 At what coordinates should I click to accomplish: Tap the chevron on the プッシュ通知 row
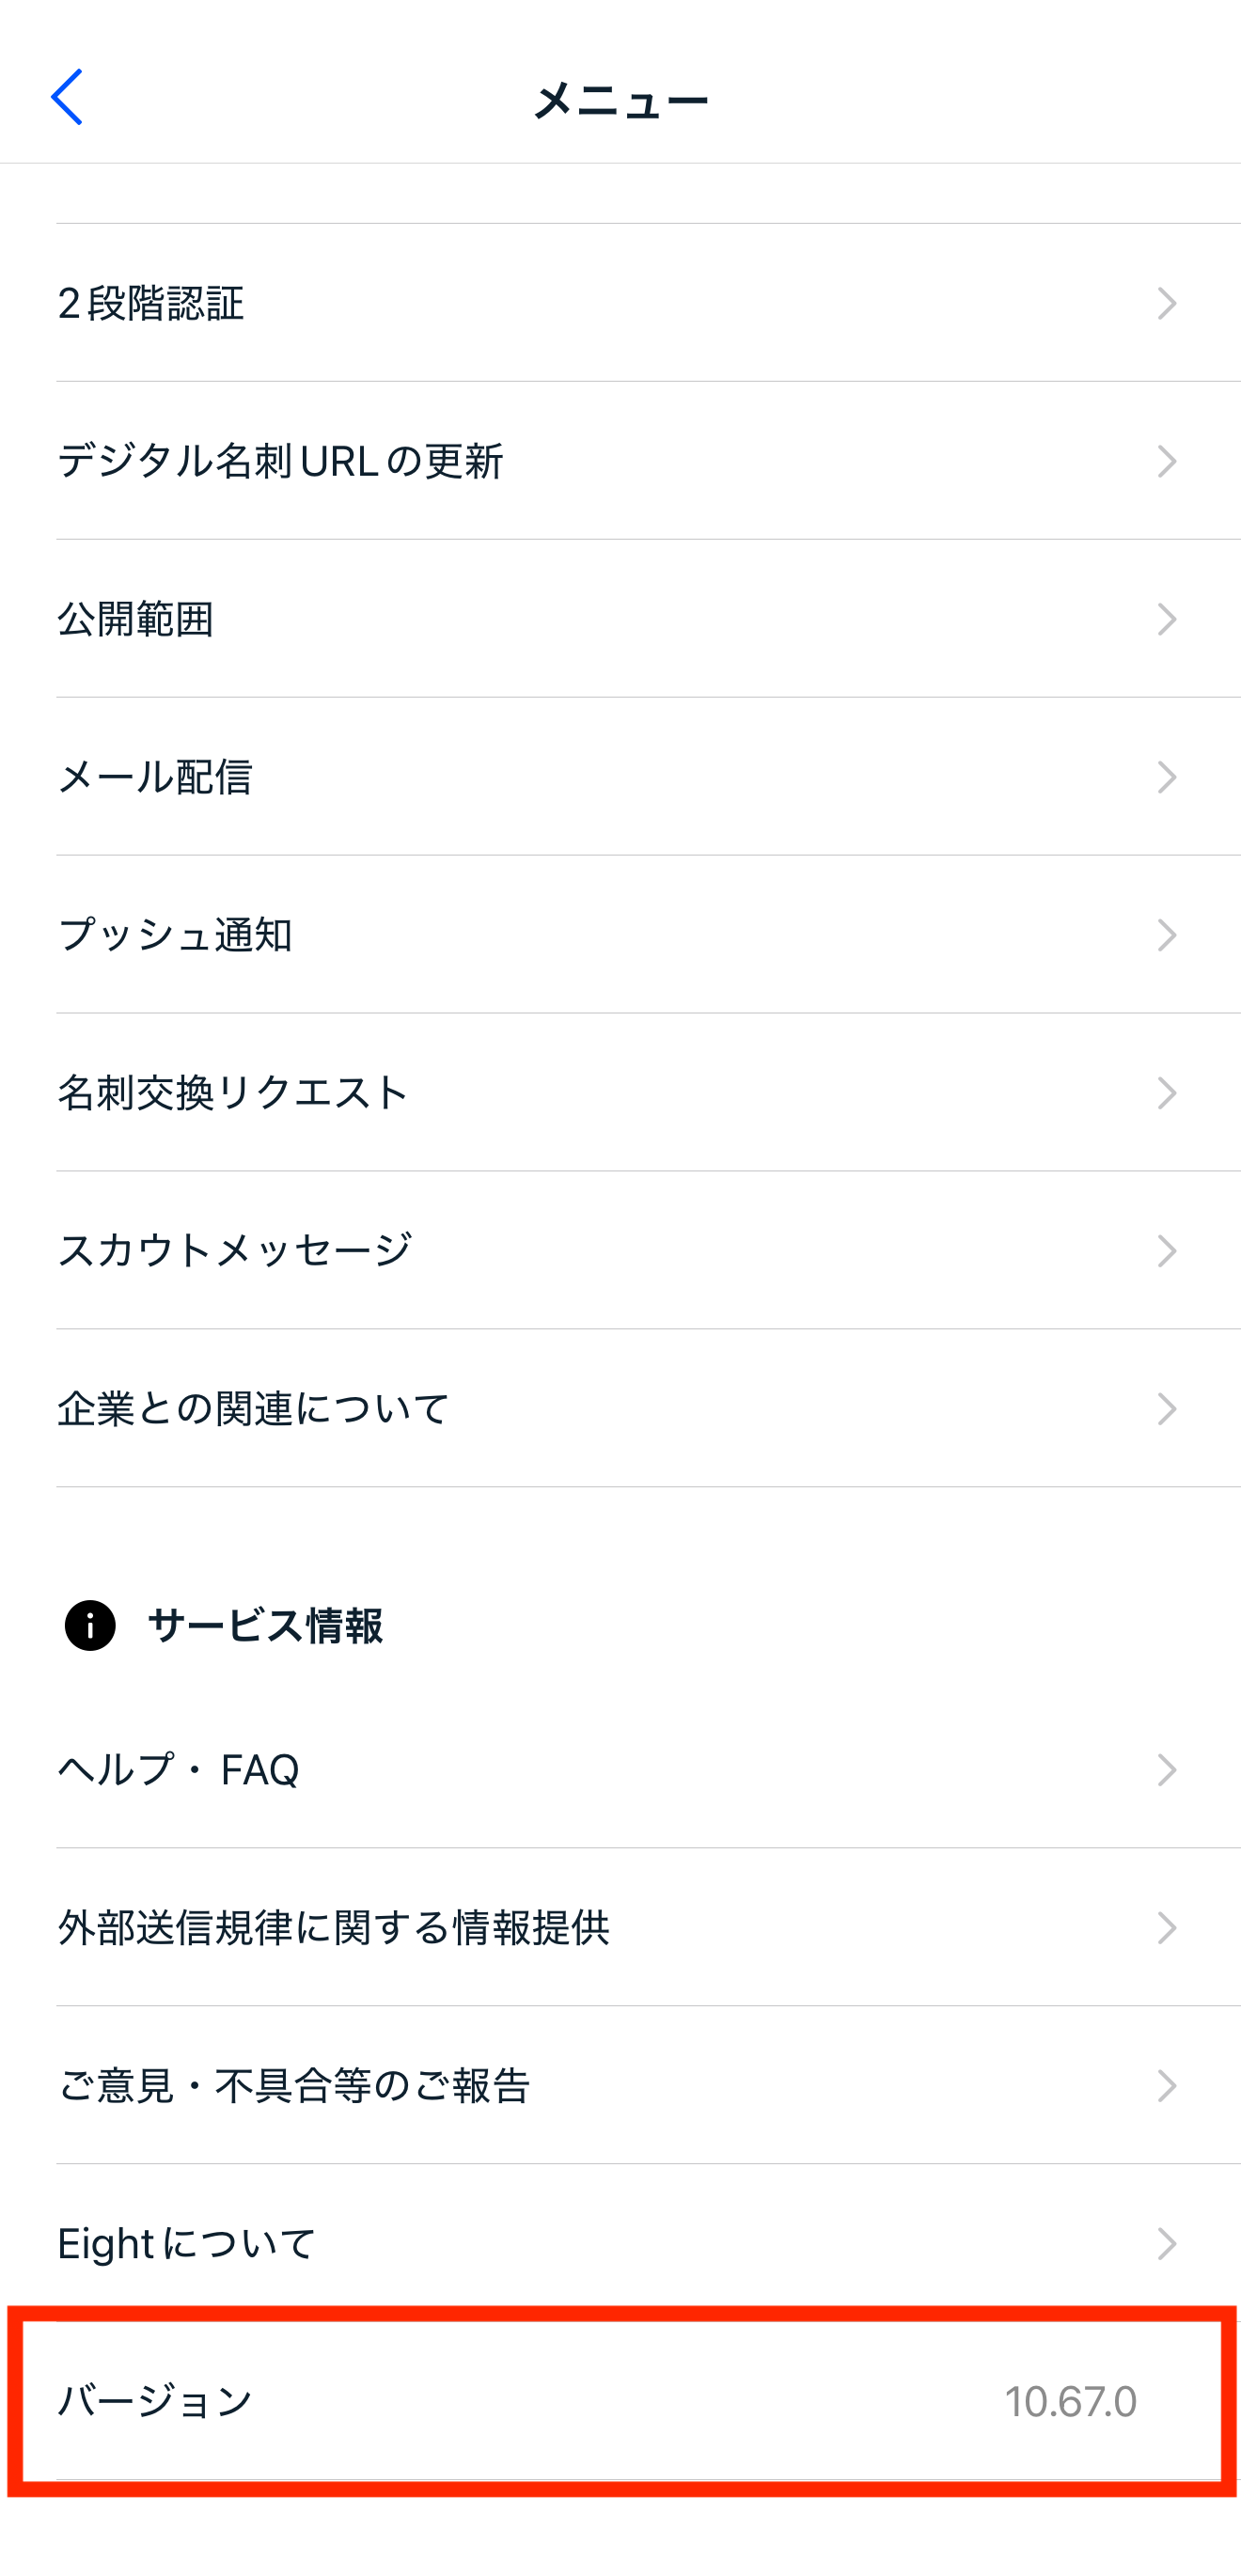pyautogui.click(x=1166, y=935)
